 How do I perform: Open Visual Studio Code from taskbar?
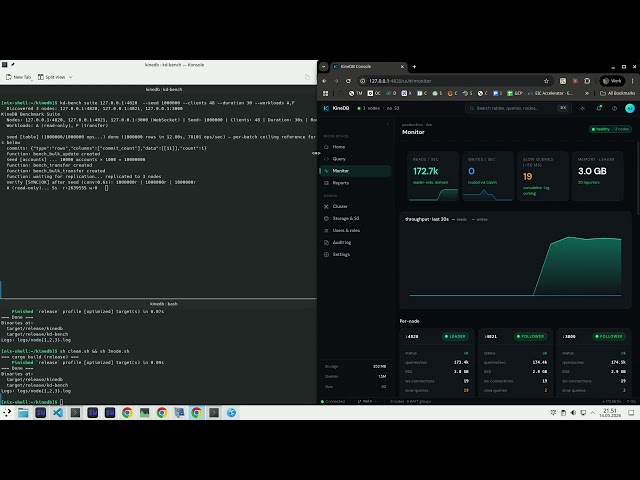pyautogui.click(x=58, y=413)
